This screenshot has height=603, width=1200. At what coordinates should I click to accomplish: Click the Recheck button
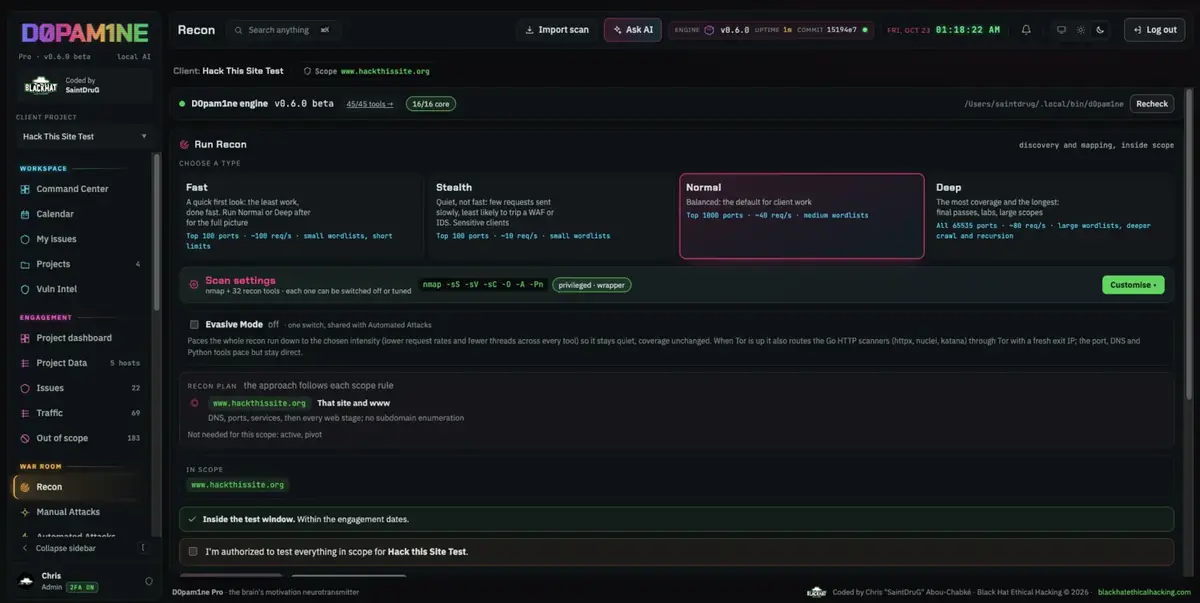(1152, 103)
